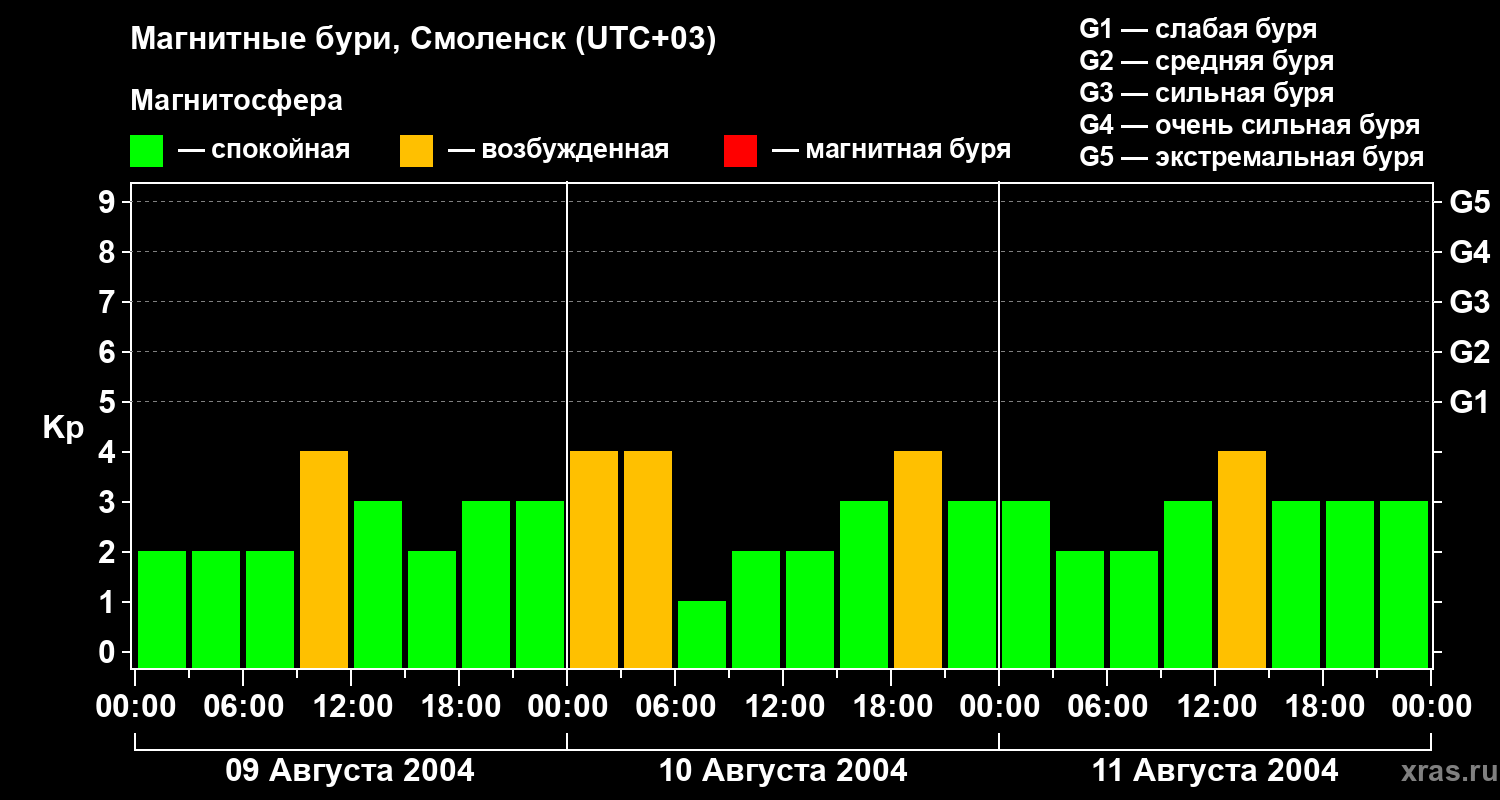1500x800 pixels.
Task: Click the last green bar at 21:00–00:00 on 11 Августа
Action: pyautogui.click(x=1404, y=584)
